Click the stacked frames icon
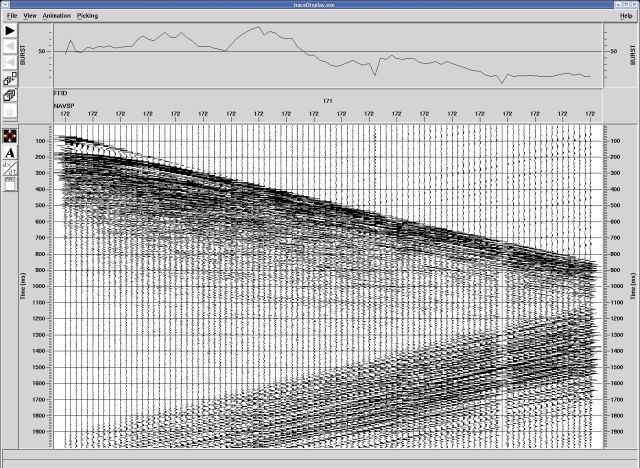Image resolution: width=640 pixels, height=468 pixels. (10, 95)
